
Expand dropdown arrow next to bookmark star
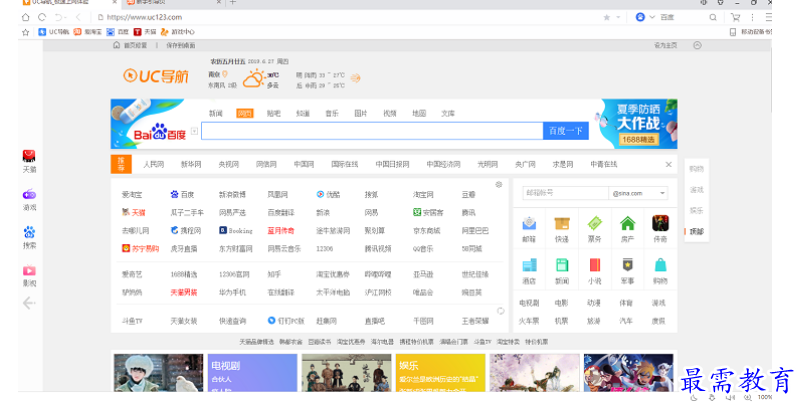(618, 17)
